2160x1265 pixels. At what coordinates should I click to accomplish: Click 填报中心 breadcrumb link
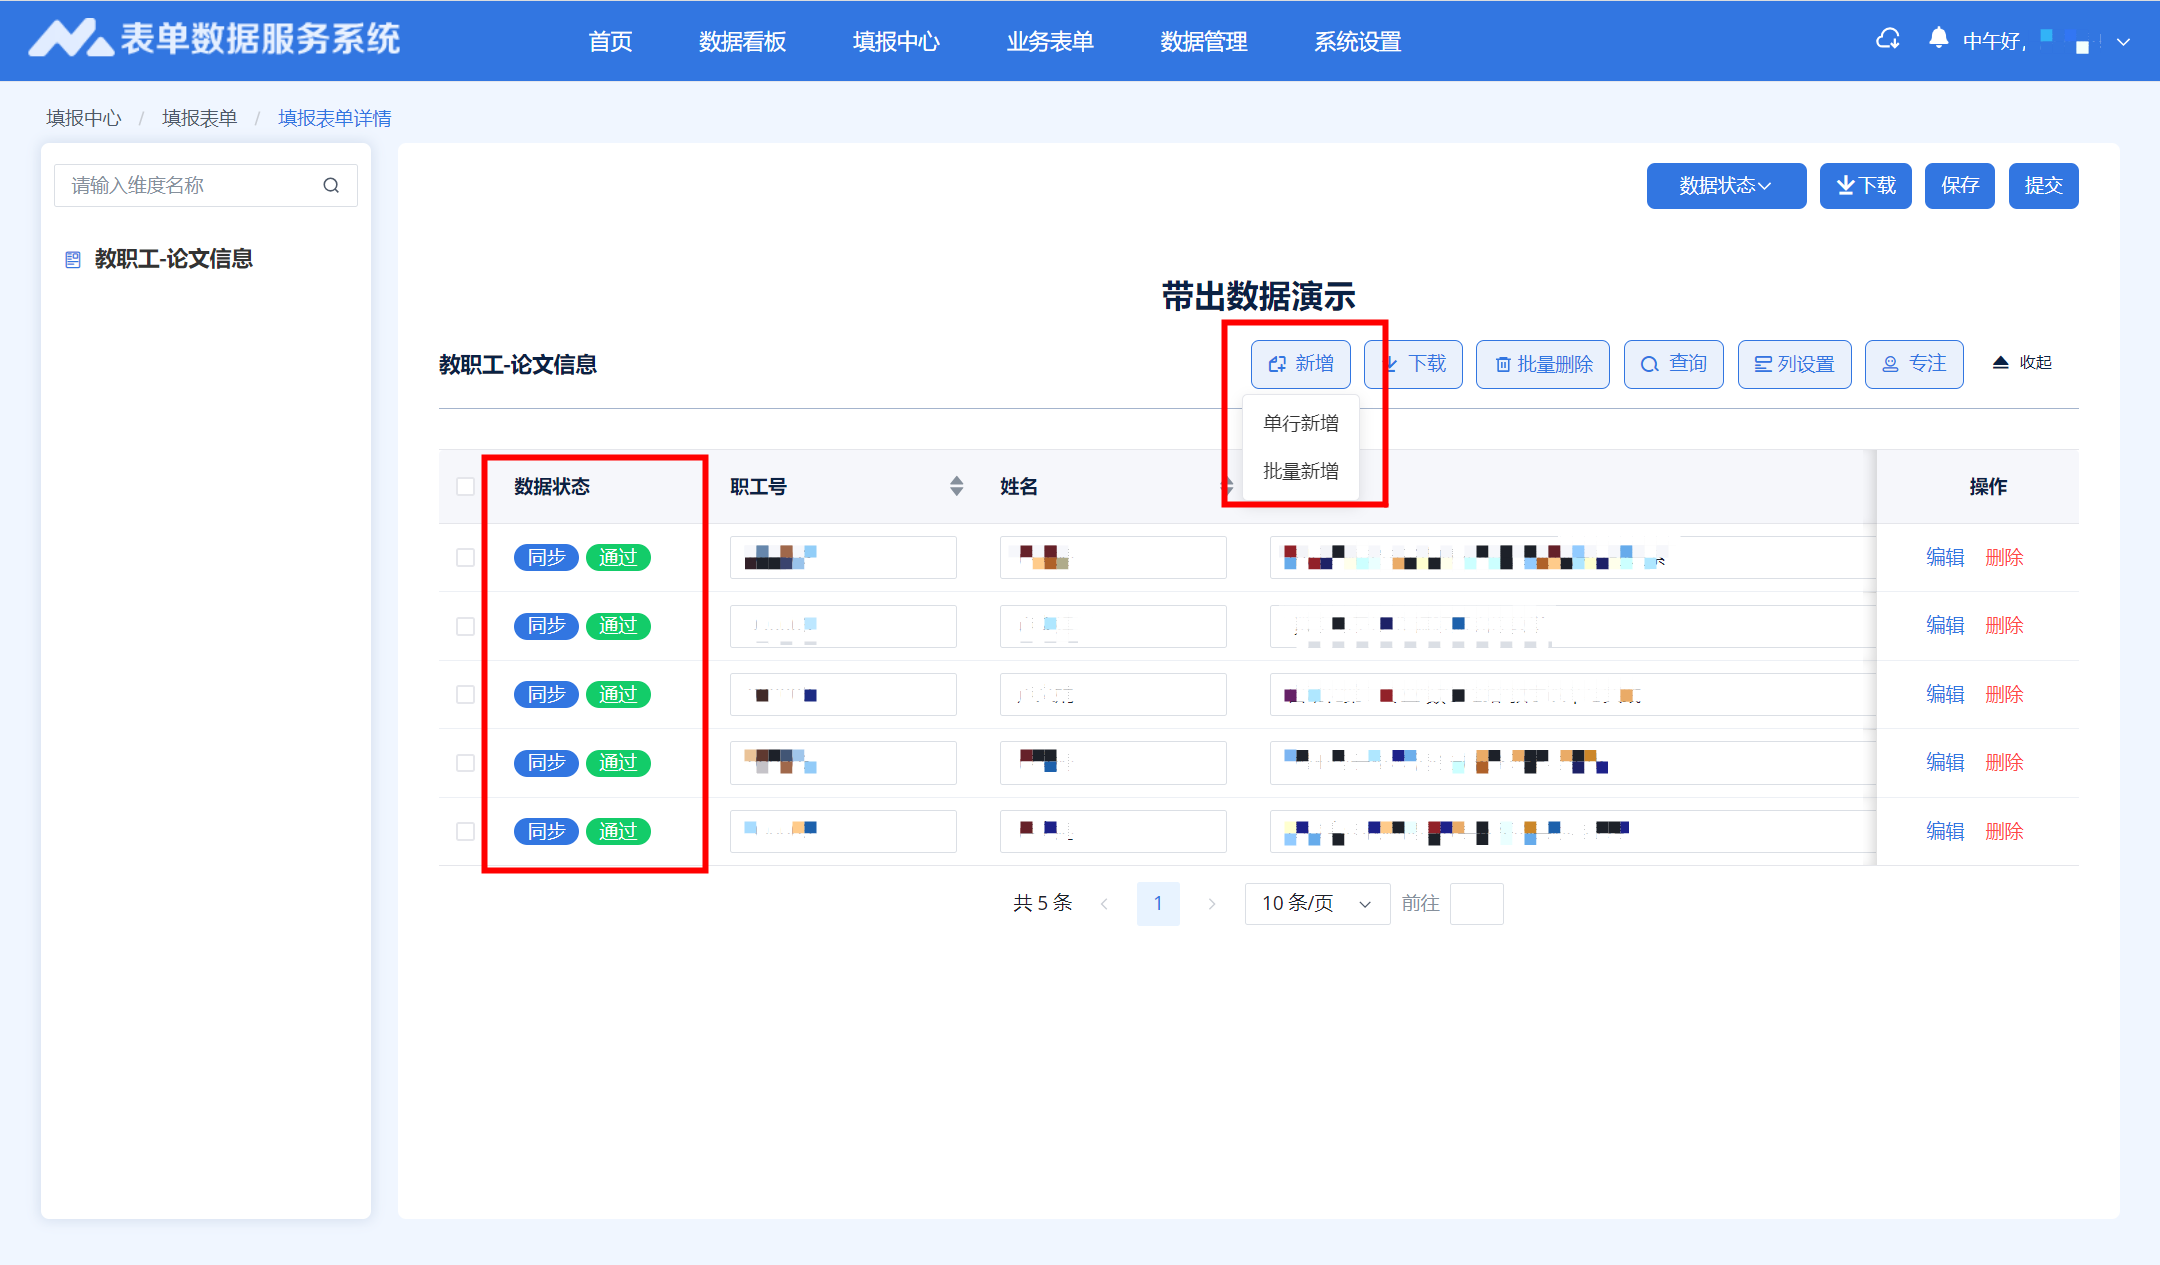point(84,118)
